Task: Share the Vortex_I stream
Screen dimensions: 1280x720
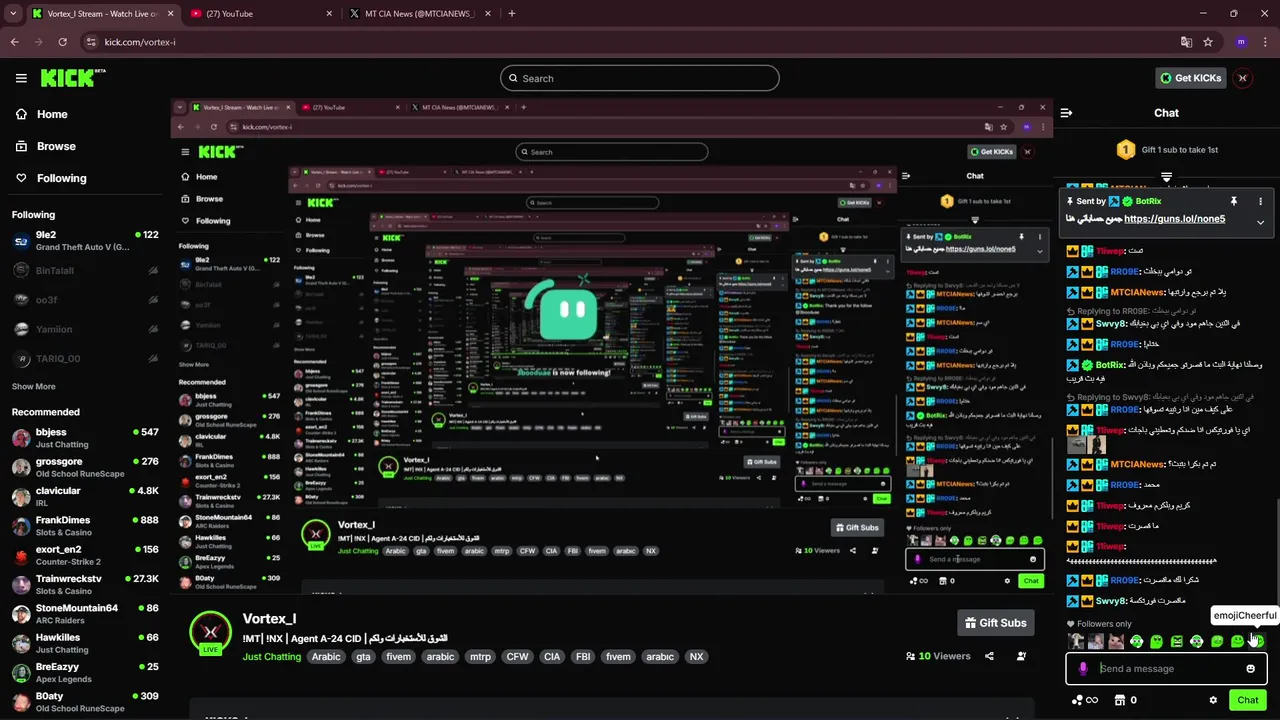Action: point(989,656)
